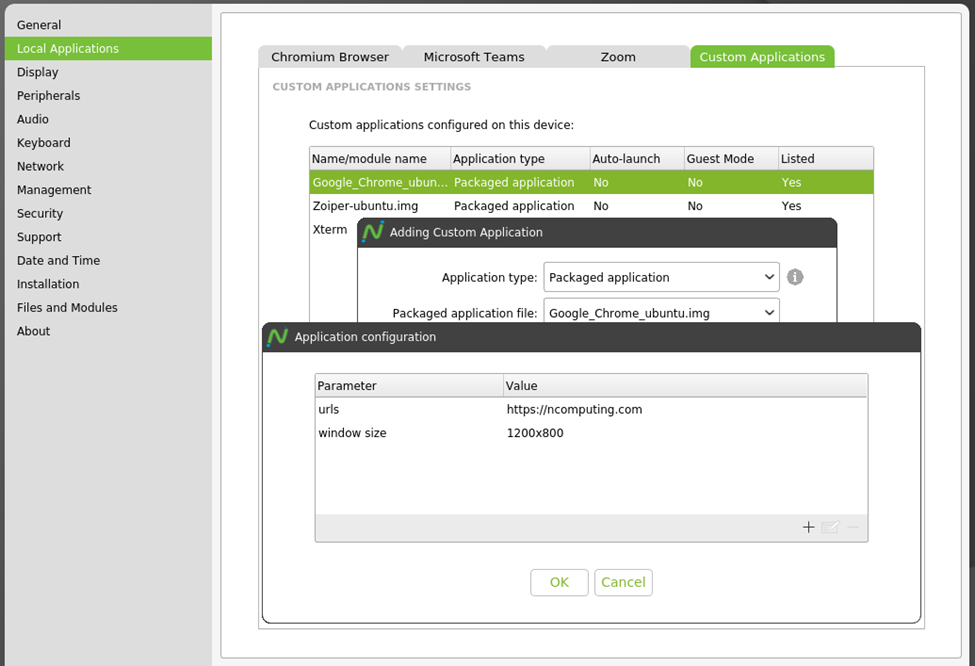
Task: Remove parameter using the minus icon
Action: coord(853,527)
